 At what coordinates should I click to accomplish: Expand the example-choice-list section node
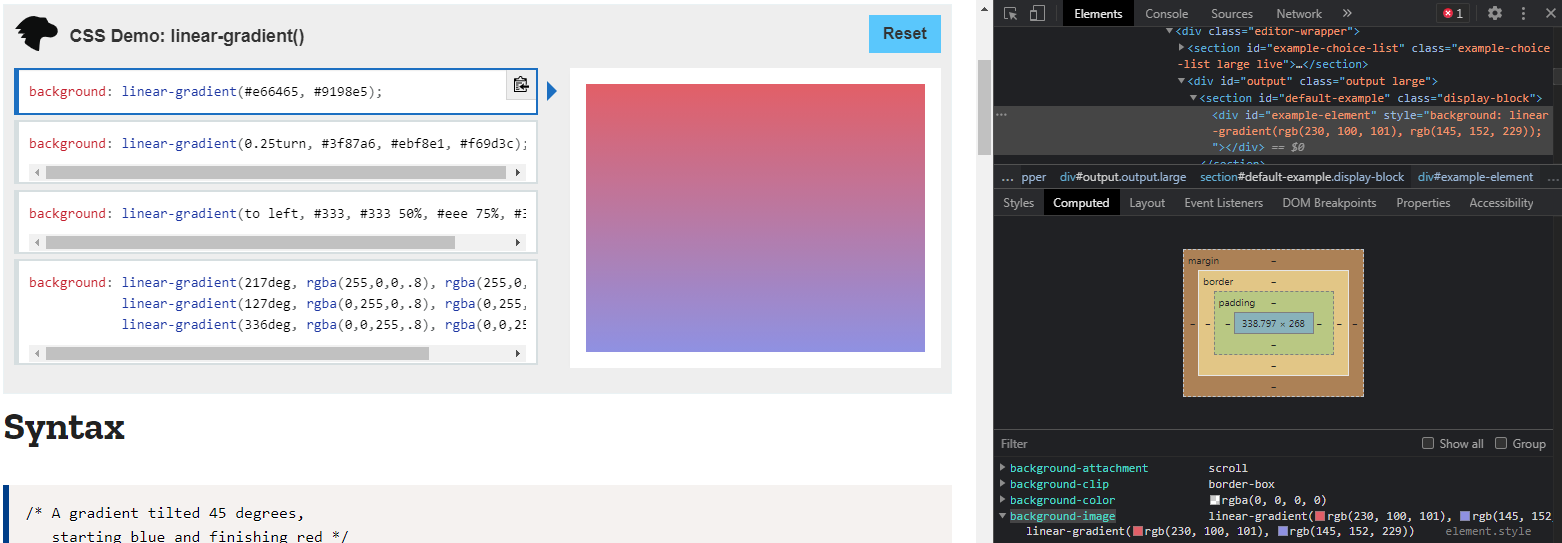pyautogui.click(x=1182, y=48)
